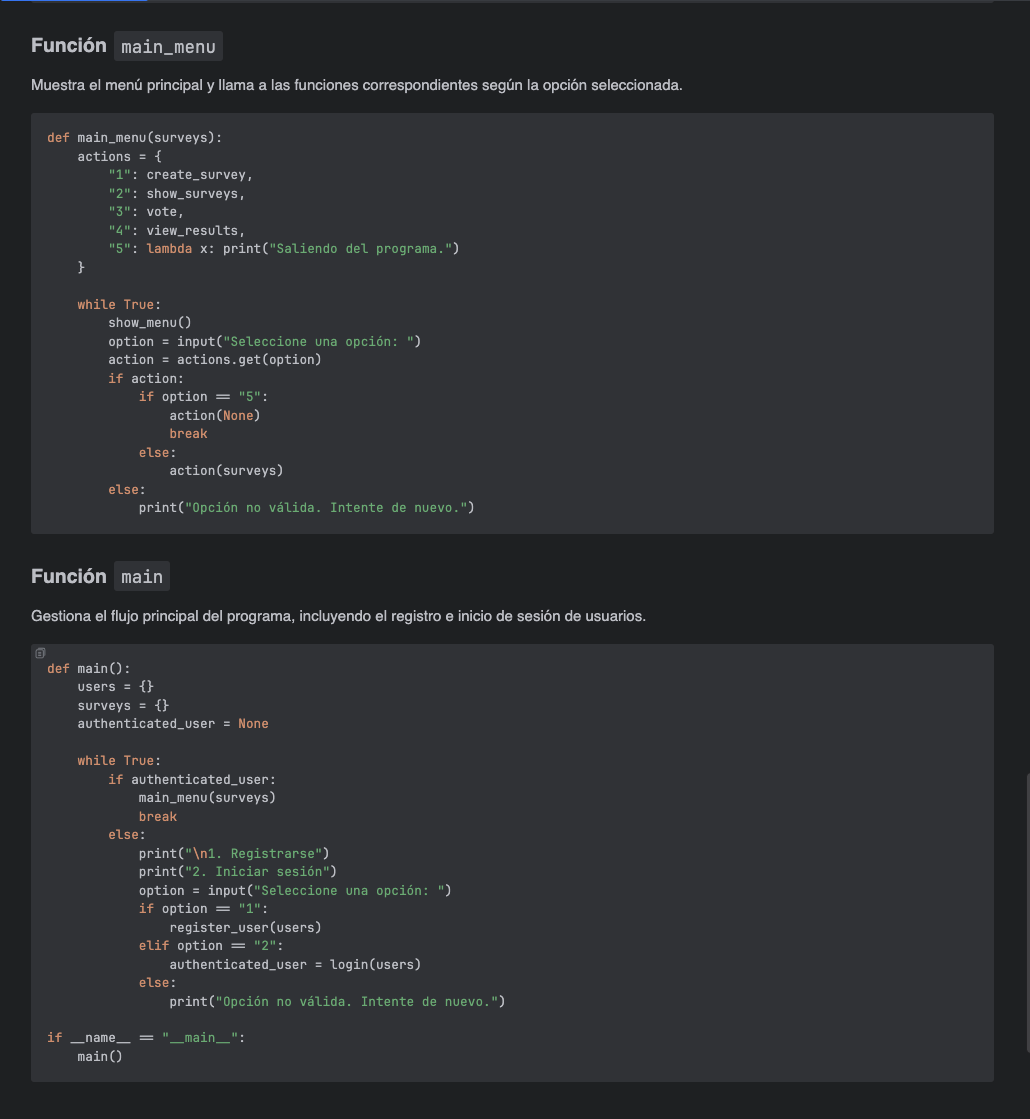Click the line 'elif option == "2":'
The width and height of the screenshot is (1030, 1119).
pos(211,946)
